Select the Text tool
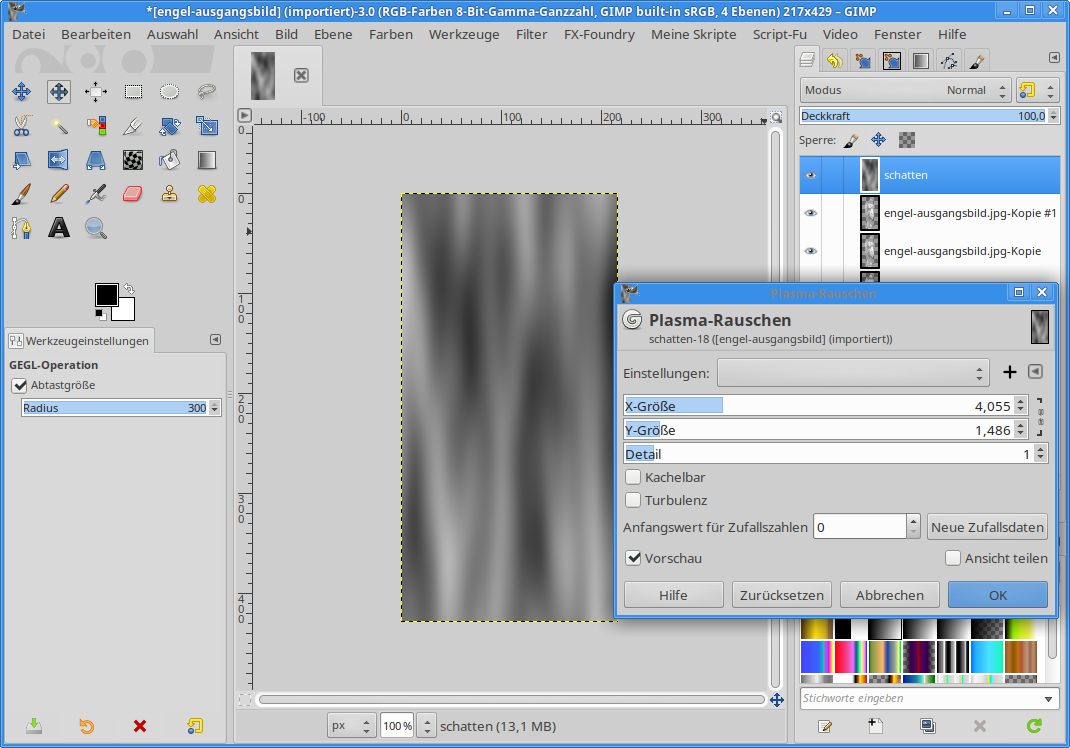Viewport: 1070px width, 748px height. [x=59, y=228]
